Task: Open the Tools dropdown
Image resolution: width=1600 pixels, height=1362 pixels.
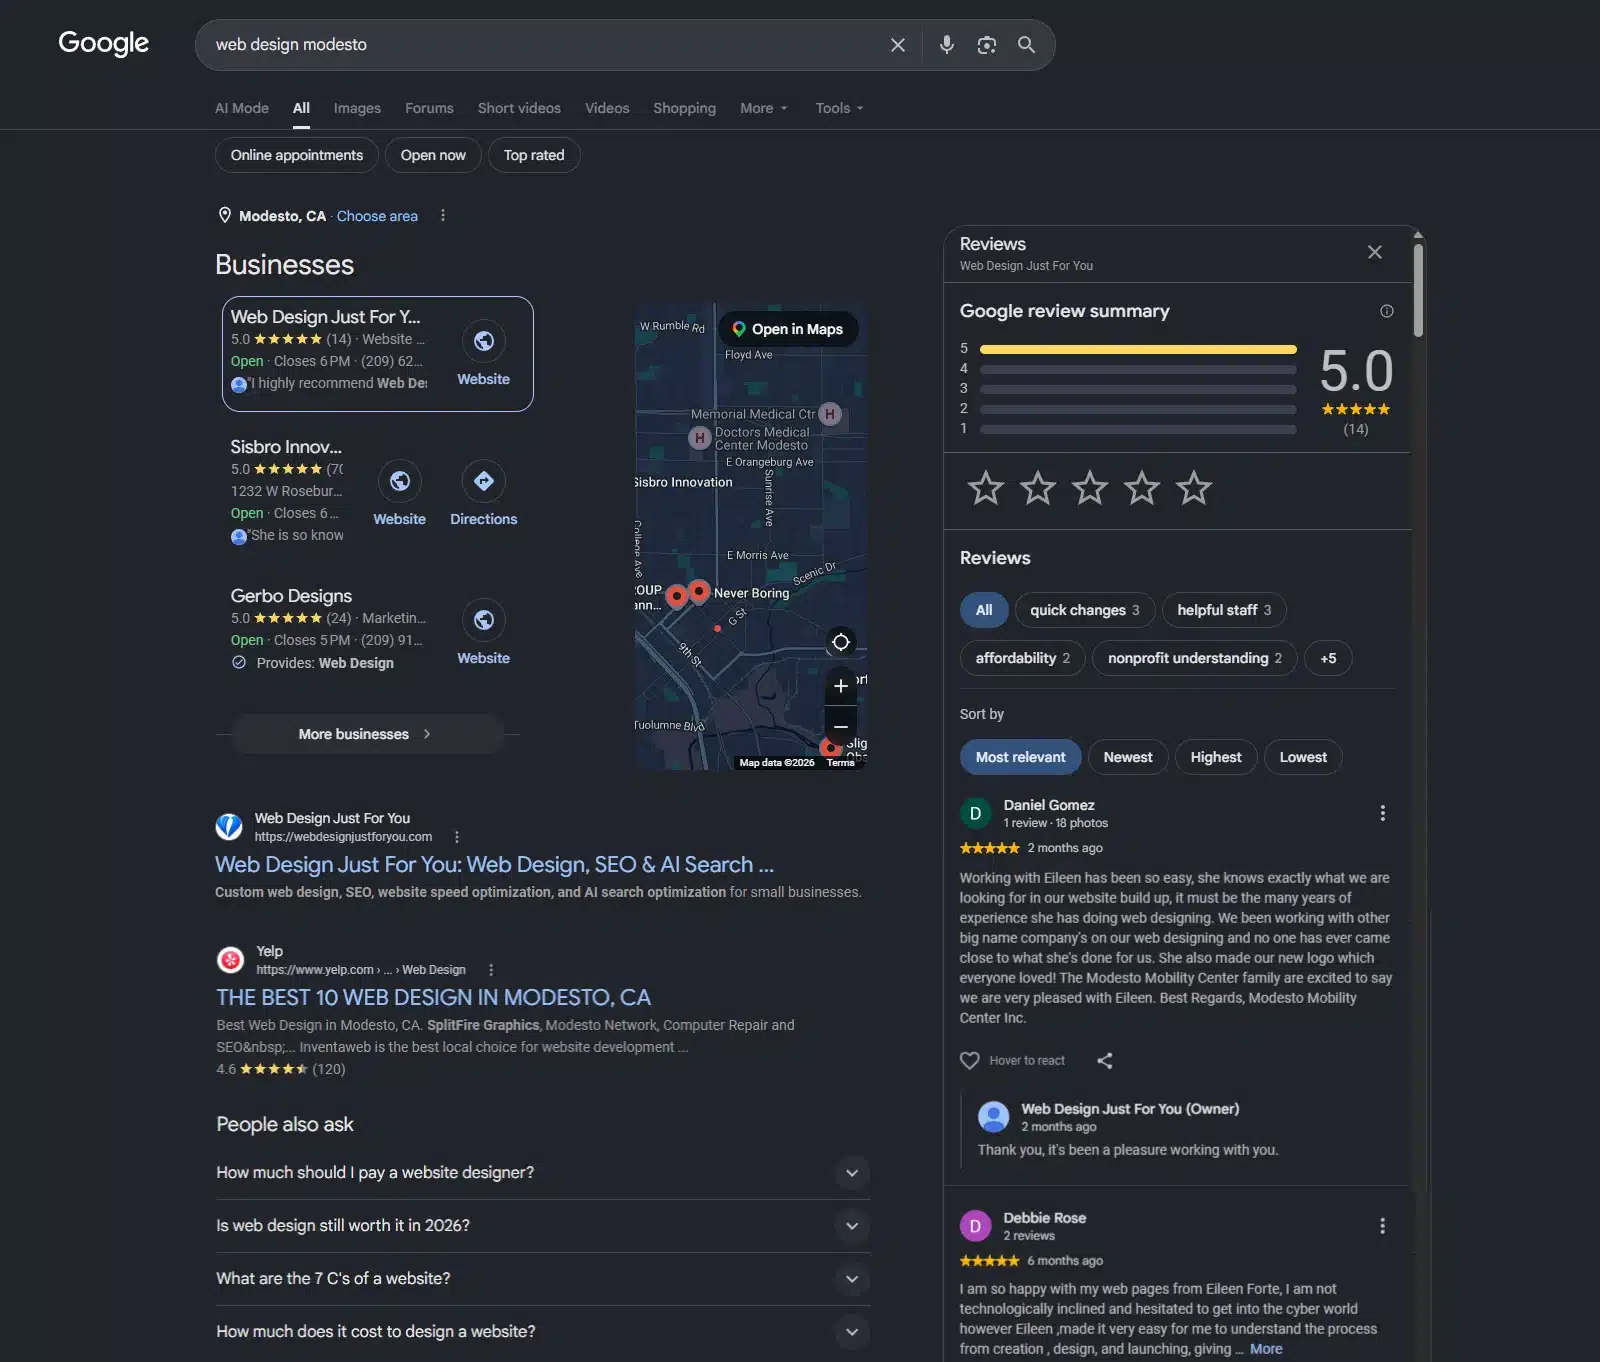Action: (x=839, y=108)
